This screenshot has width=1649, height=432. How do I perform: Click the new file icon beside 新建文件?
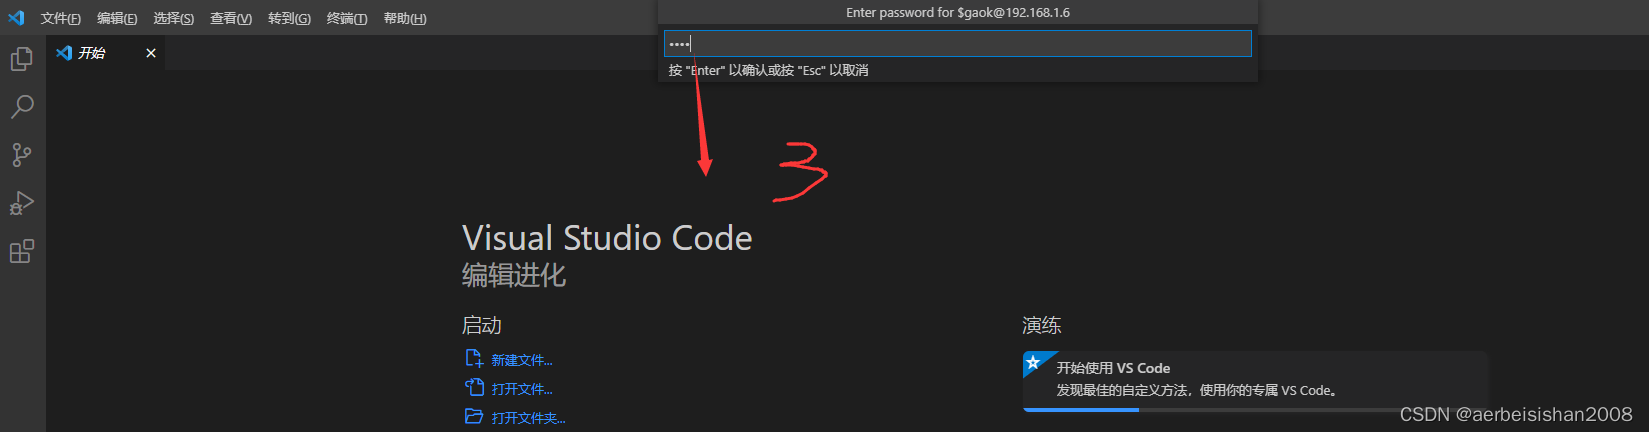[474, 359]
